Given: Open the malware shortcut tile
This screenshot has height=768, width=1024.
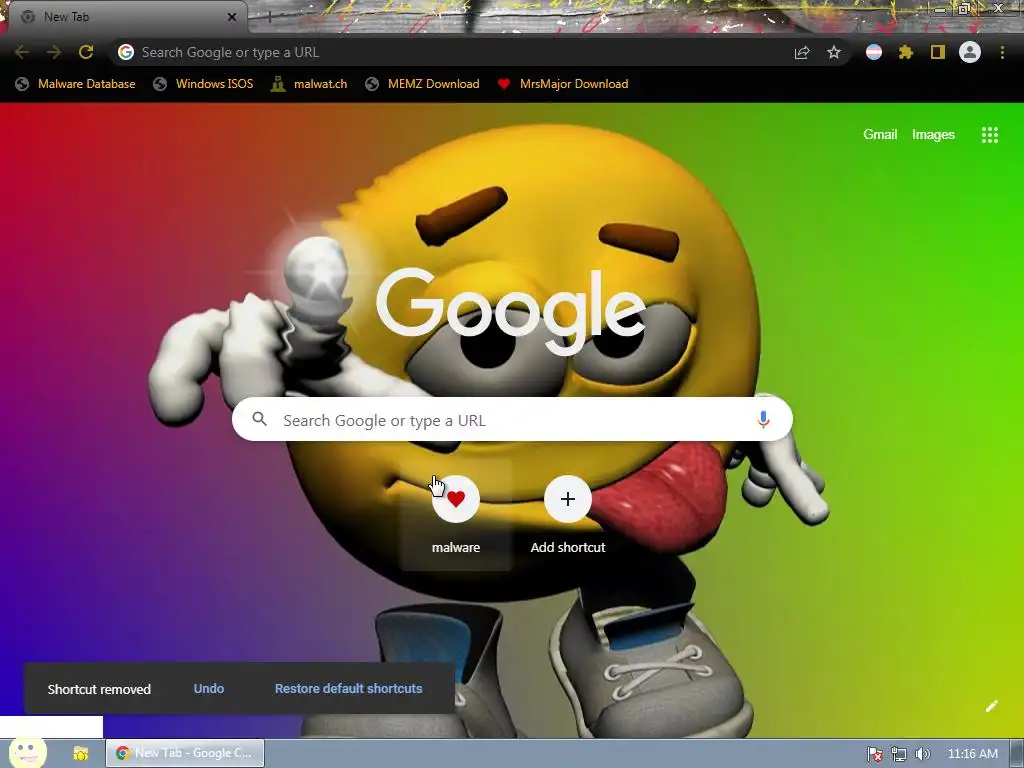Looking at the screenshot, I should [x=456, y=515].
